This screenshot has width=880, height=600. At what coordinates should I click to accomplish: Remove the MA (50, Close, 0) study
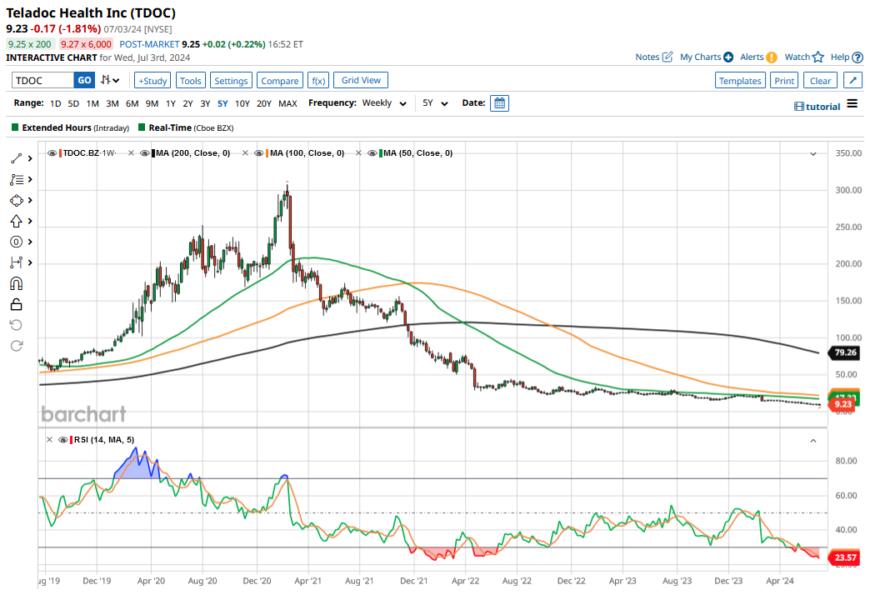tap(358, 153)
